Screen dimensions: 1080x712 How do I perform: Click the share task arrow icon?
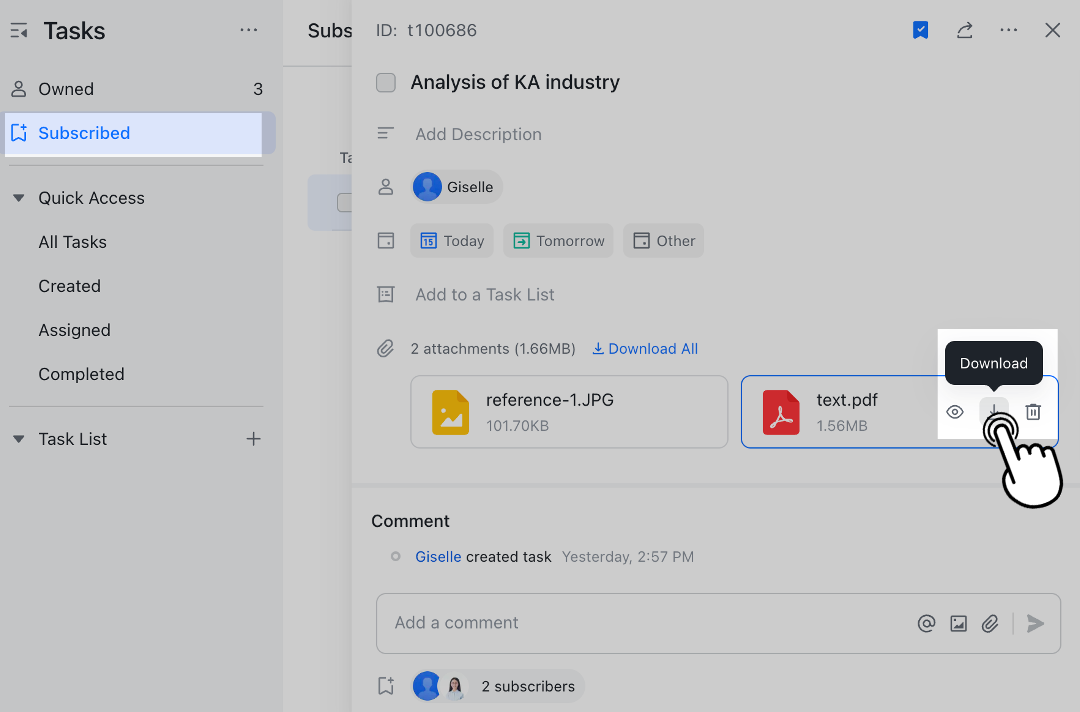tap(964, 30)
